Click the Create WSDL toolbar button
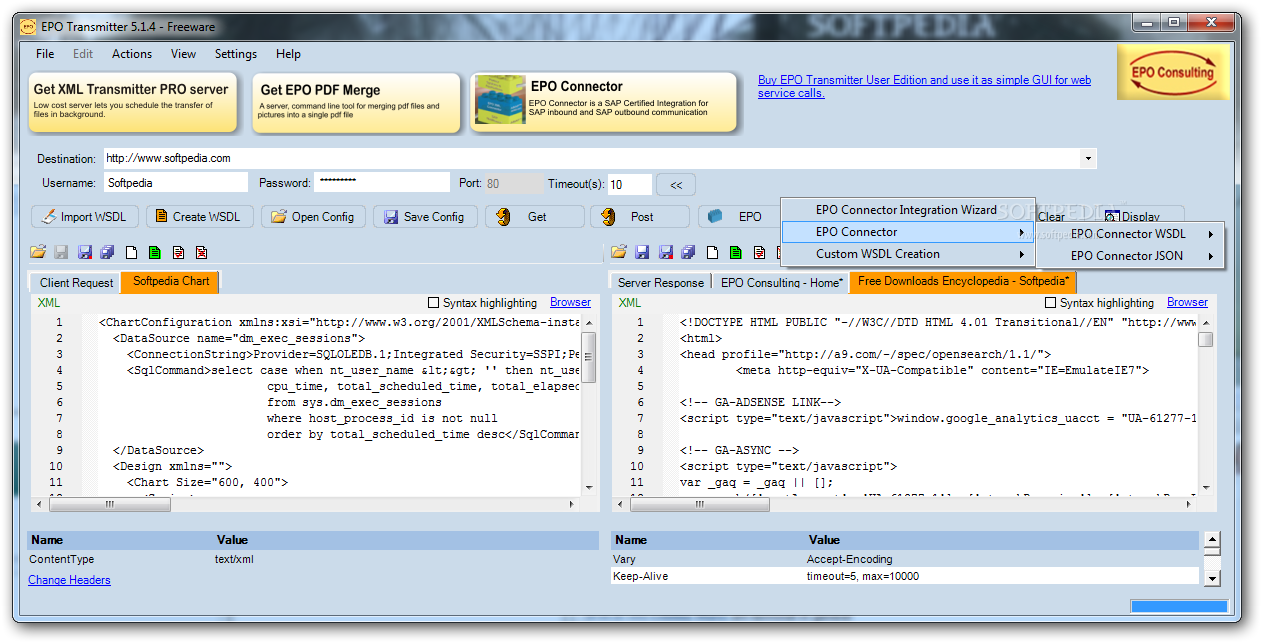 click(x=199, y=216)
